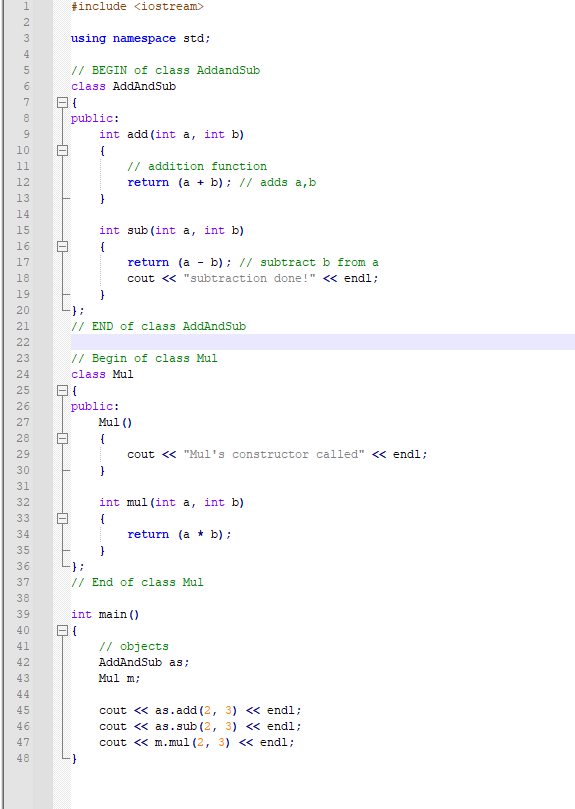Click 'Mul m;' declaration
Screen dimensions: 575x809
119,678
